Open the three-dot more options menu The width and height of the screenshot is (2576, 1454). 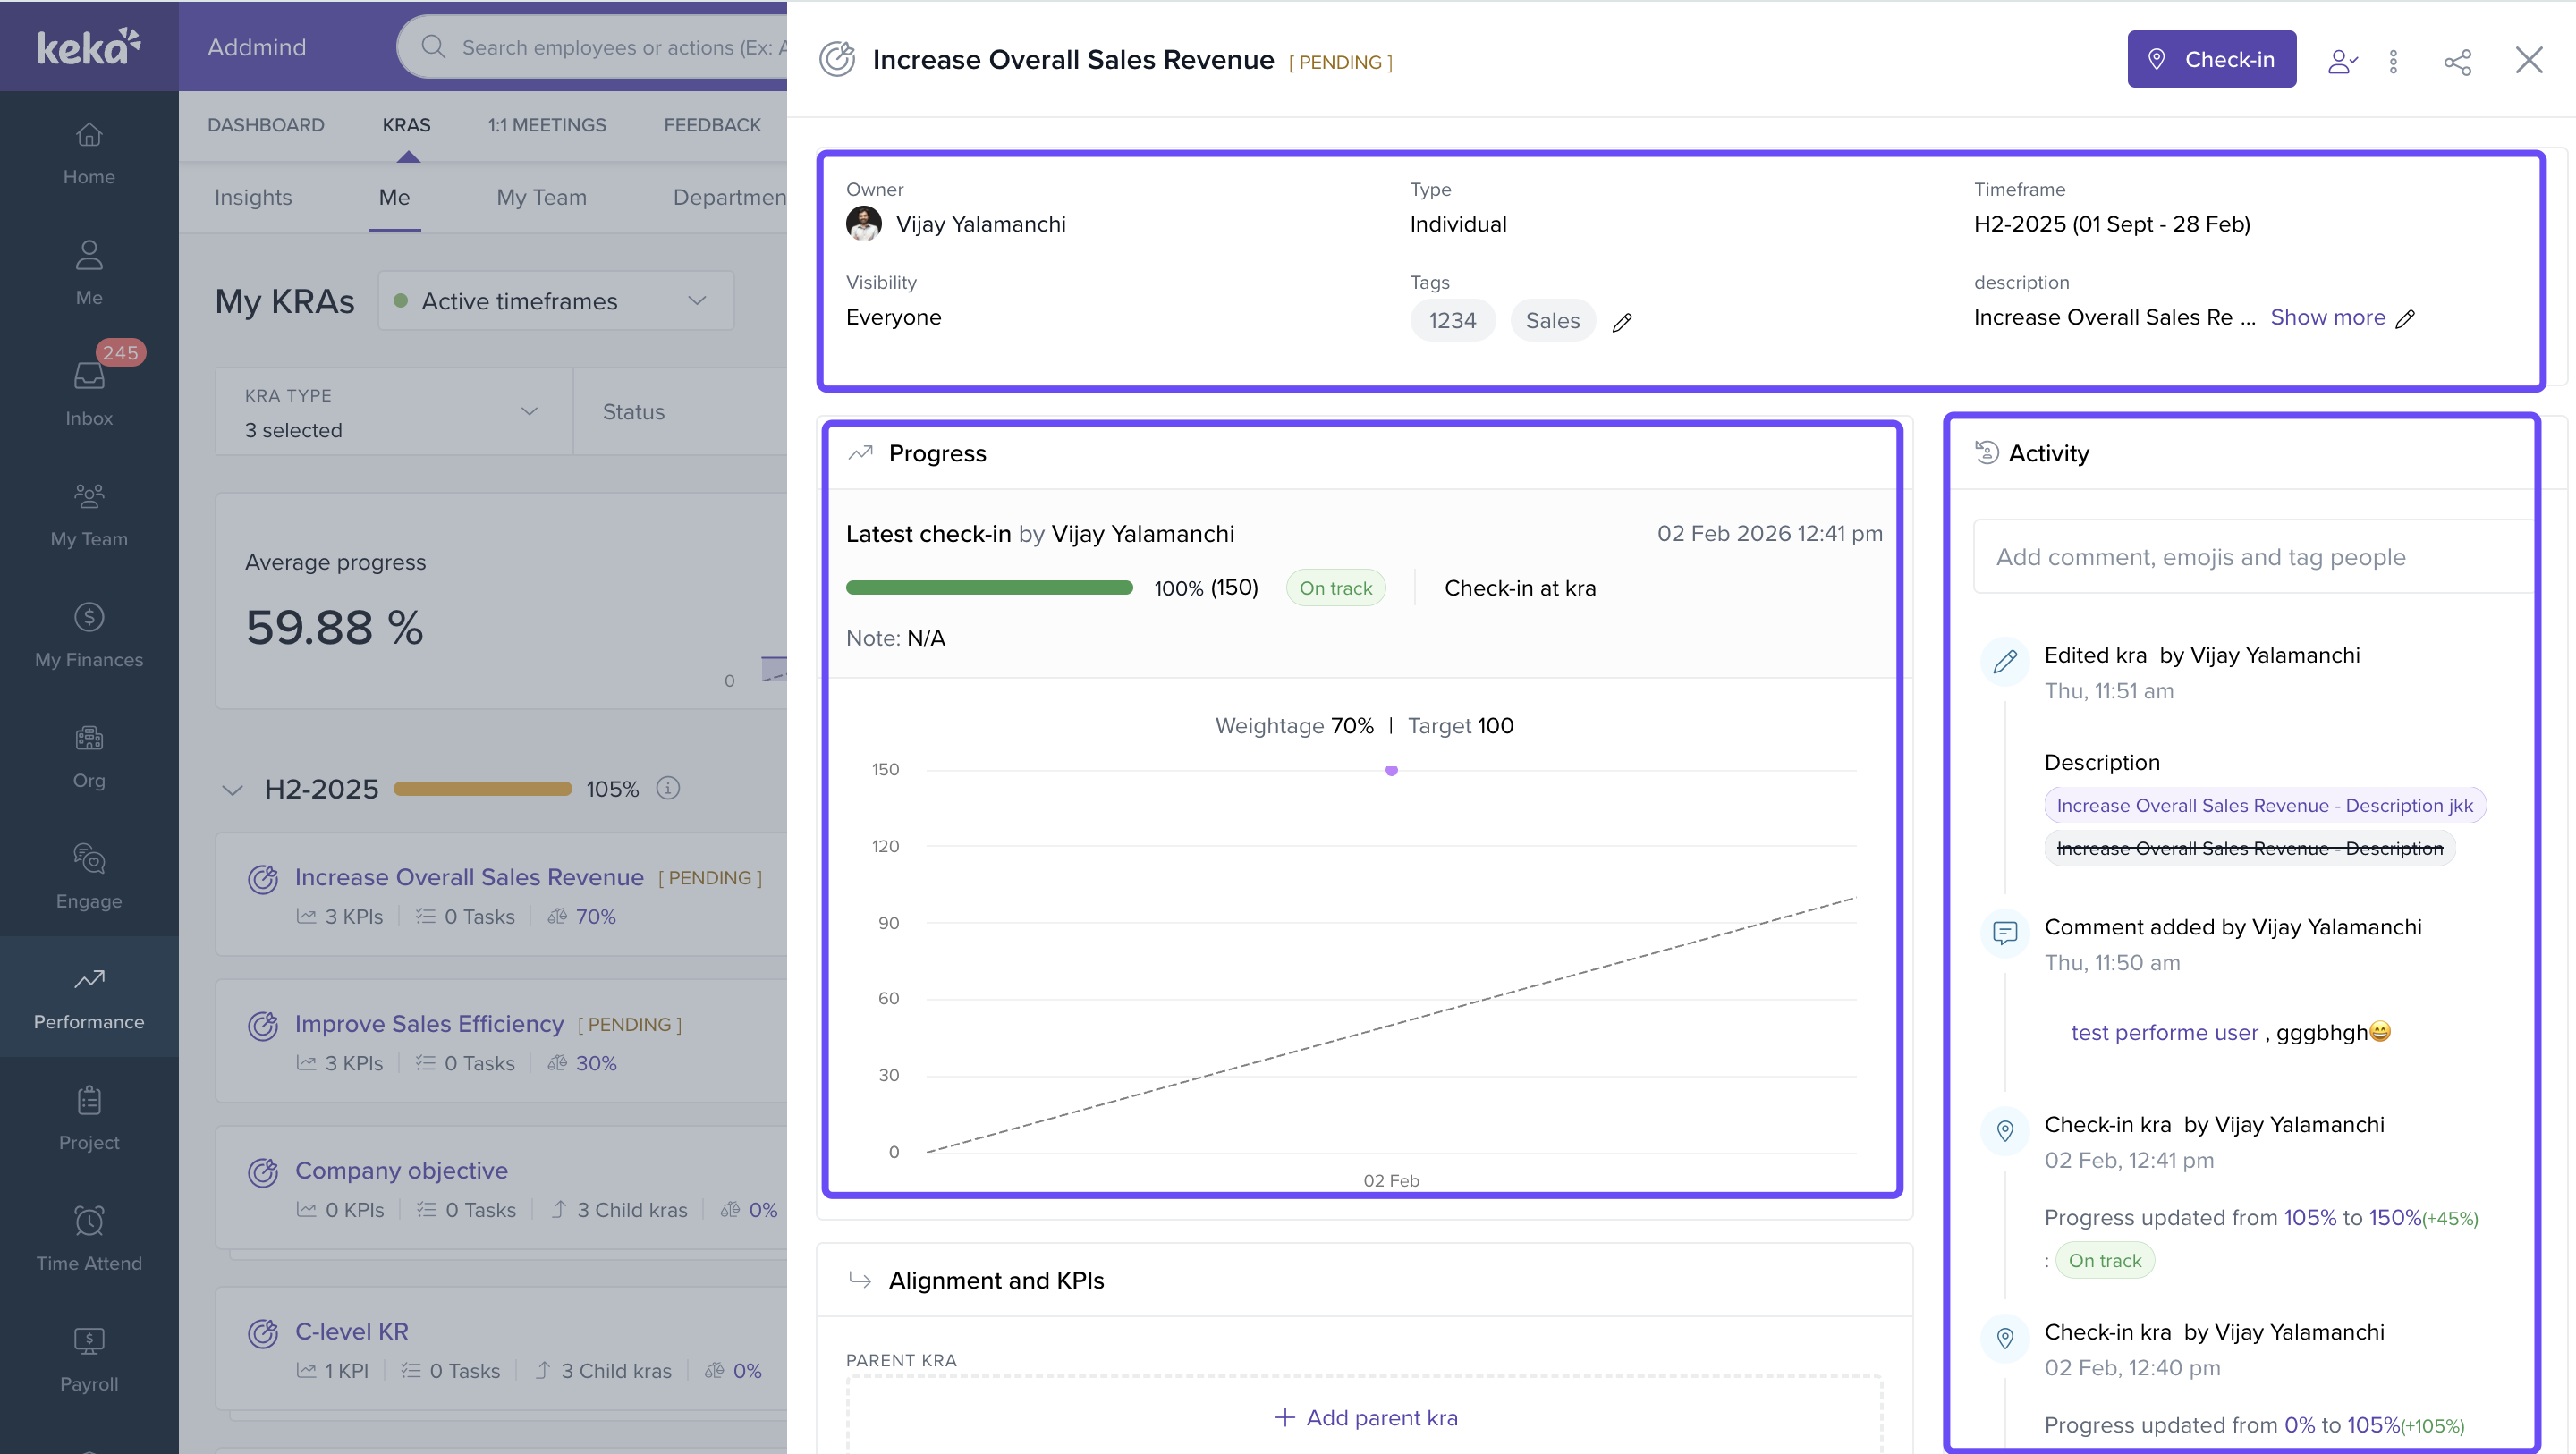click(2393, 62)
